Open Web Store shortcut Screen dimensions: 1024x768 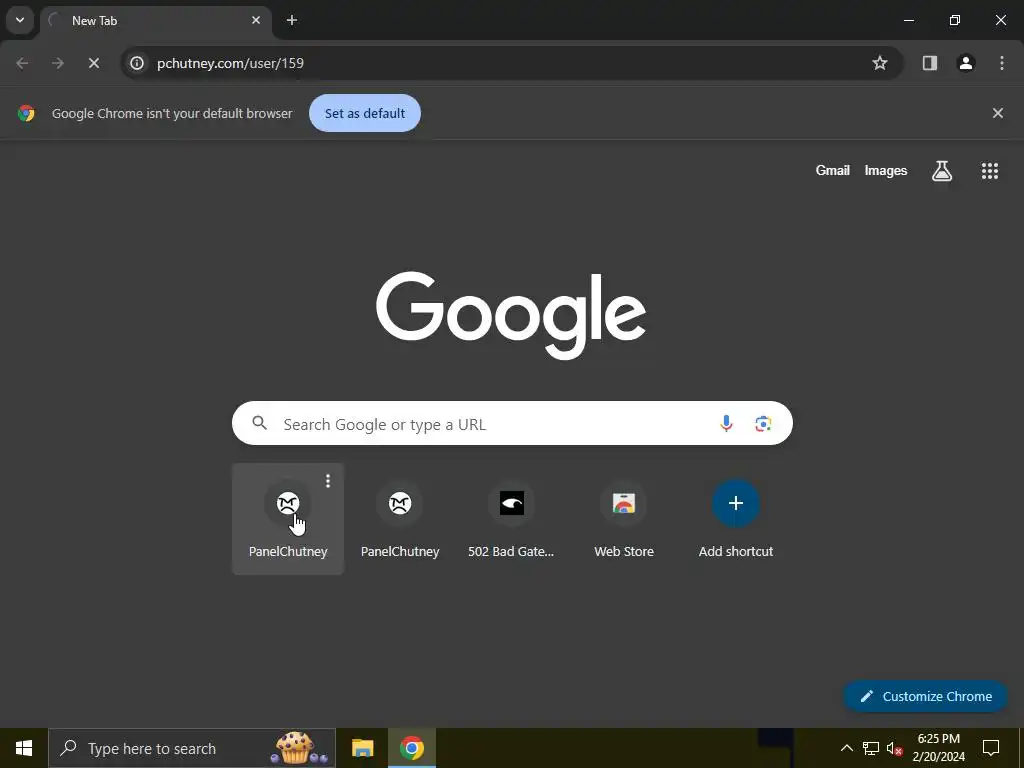pyautogui.click(x=624, y=519)
